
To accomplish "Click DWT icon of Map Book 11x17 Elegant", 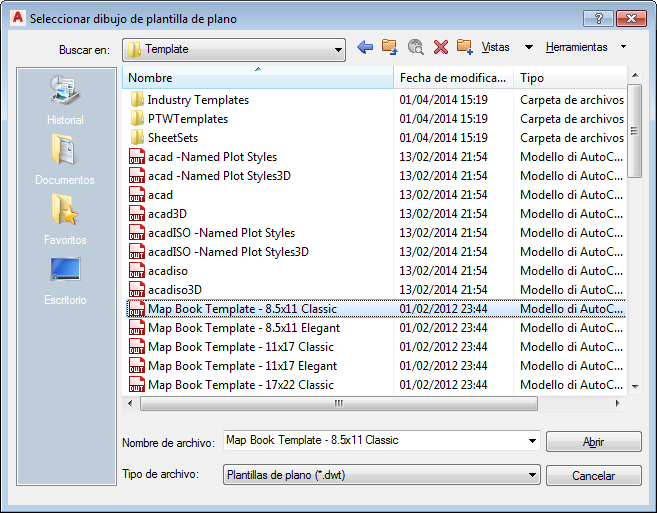I will [x=137, y=366].
